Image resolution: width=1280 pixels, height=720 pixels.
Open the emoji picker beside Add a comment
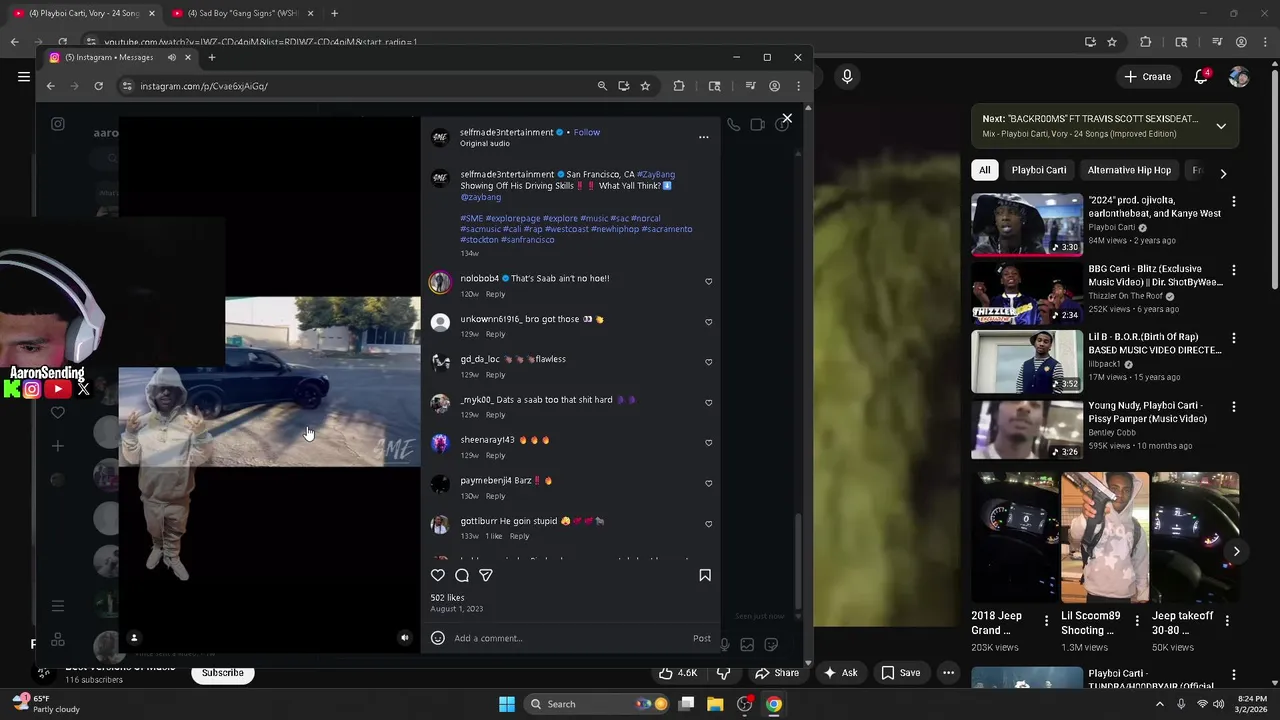click(x=437, y=638)
